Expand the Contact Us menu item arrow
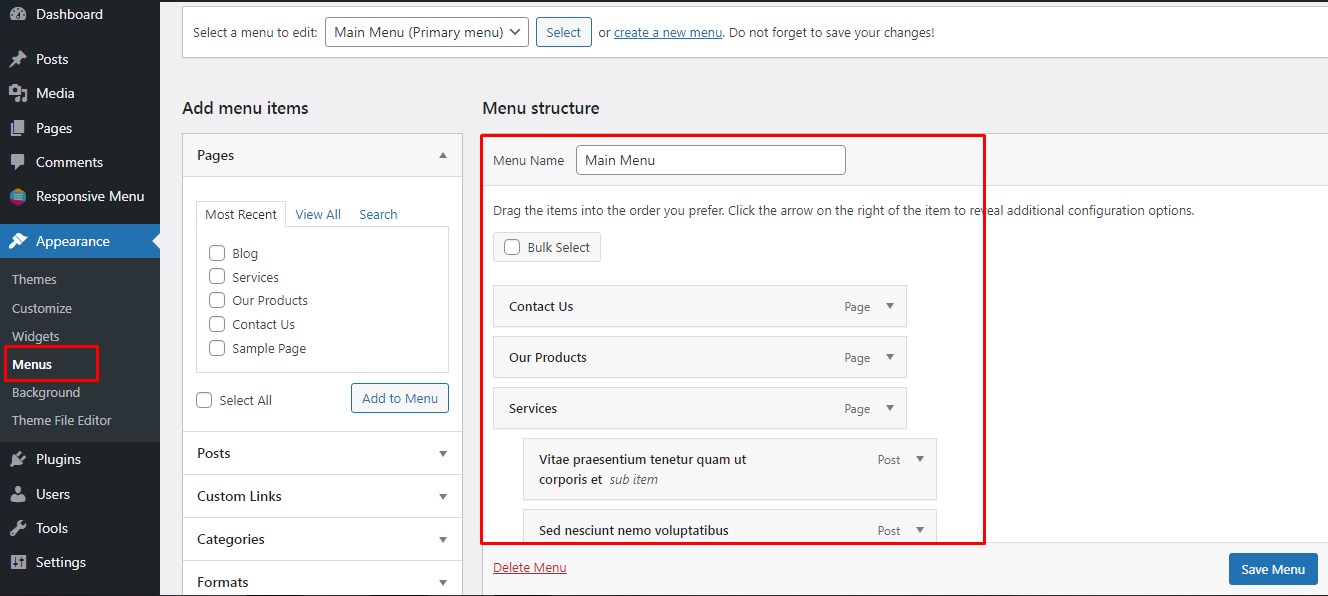The width and height of the screenshot is (1328, 596). coord(890,306)
